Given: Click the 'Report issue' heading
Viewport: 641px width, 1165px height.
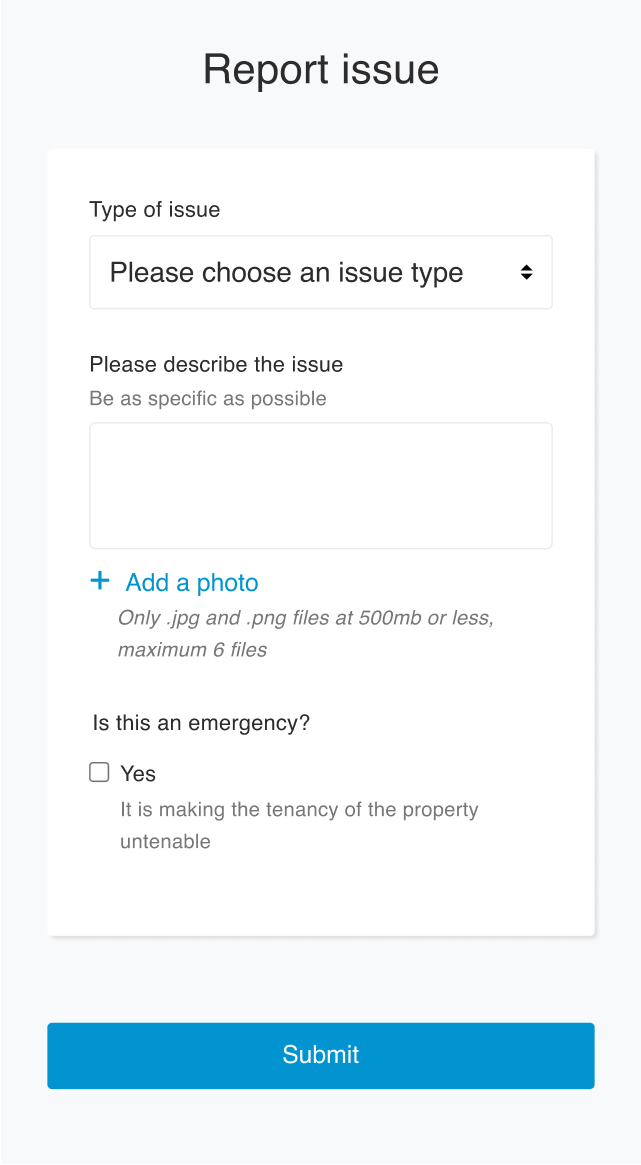Looking at the screenshot, I should (x=320, y=69).
